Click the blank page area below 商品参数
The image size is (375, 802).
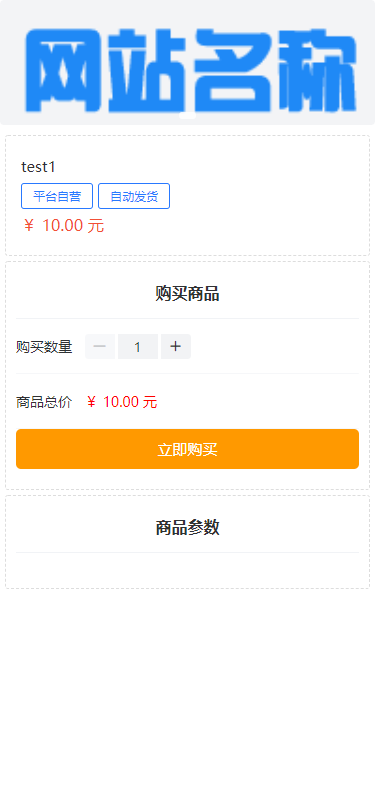(x=187, y=695)
